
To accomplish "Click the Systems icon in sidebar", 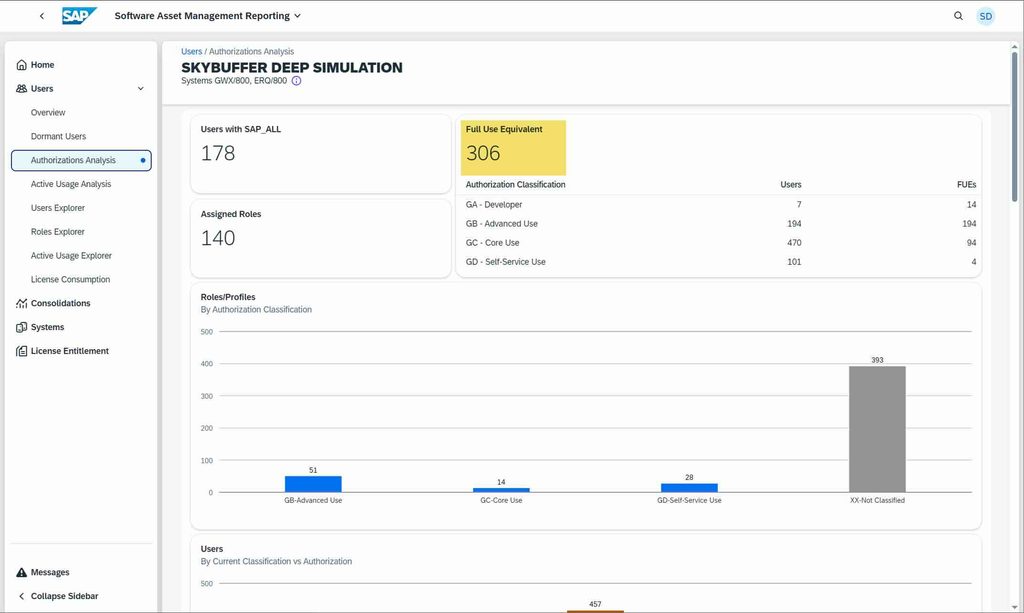I will 22,327.
